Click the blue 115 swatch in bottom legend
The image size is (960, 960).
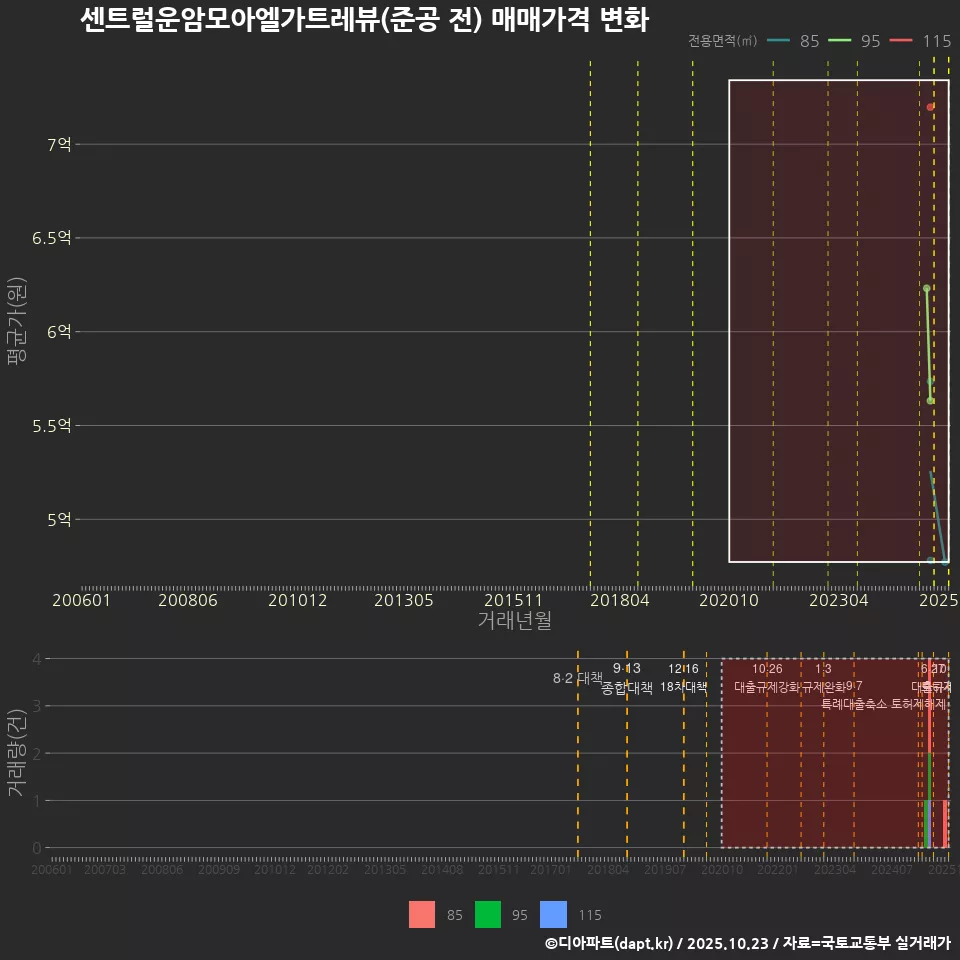coord(553,915)
